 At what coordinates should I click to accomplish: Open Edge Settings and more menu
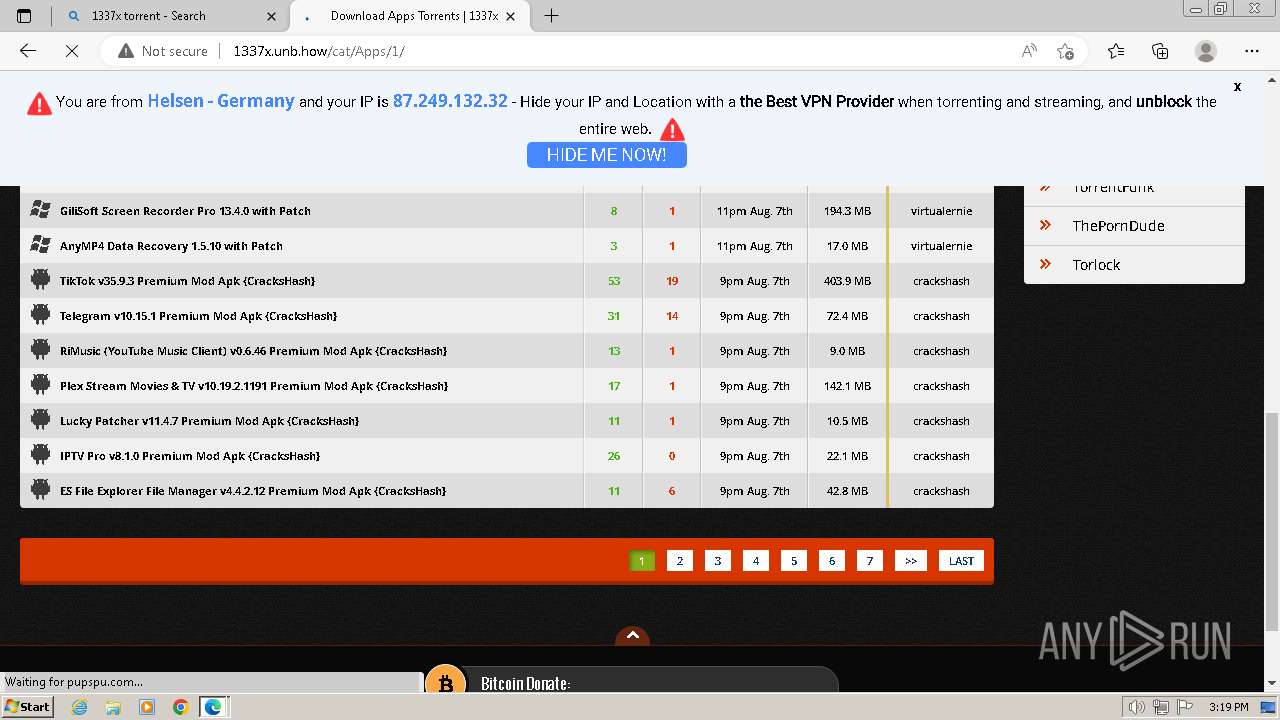click(x=1252, y=51)
